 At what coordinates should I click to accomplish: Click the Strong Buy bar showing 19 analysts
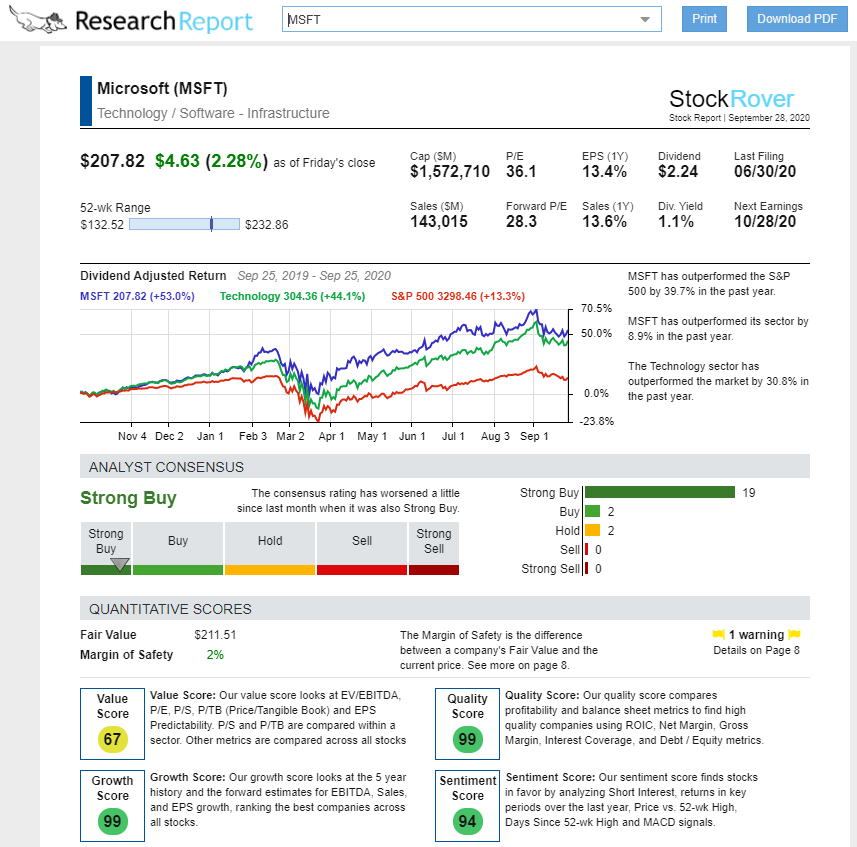click(x=660, y=492)
